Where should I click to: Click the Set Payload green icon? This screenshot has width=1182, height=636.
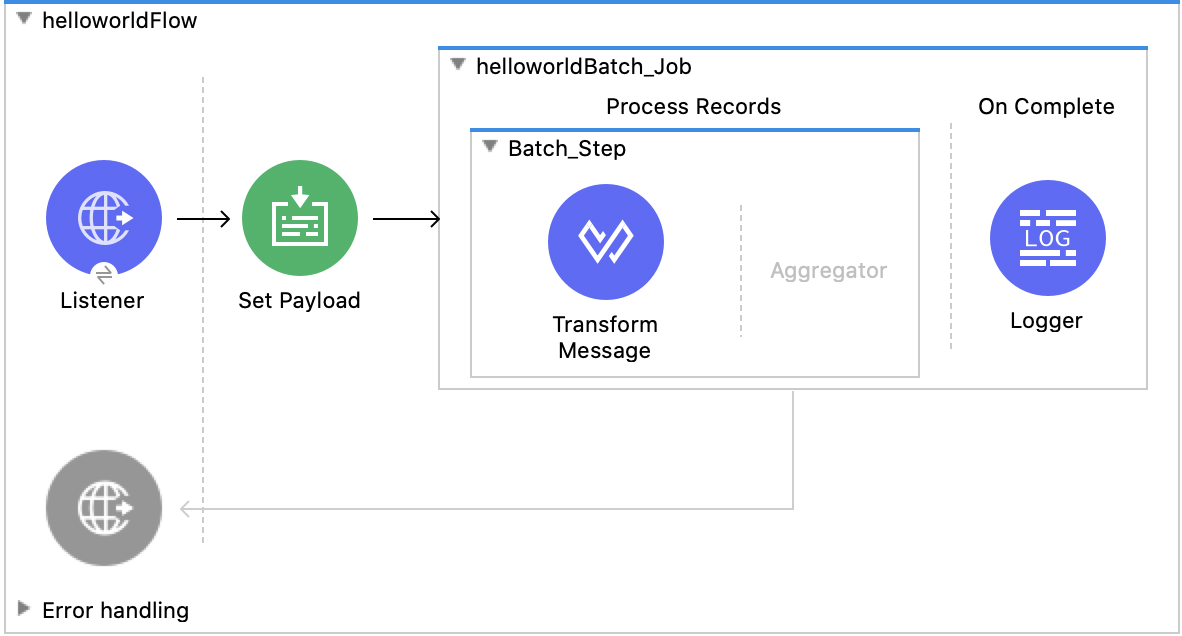point(299,219)
